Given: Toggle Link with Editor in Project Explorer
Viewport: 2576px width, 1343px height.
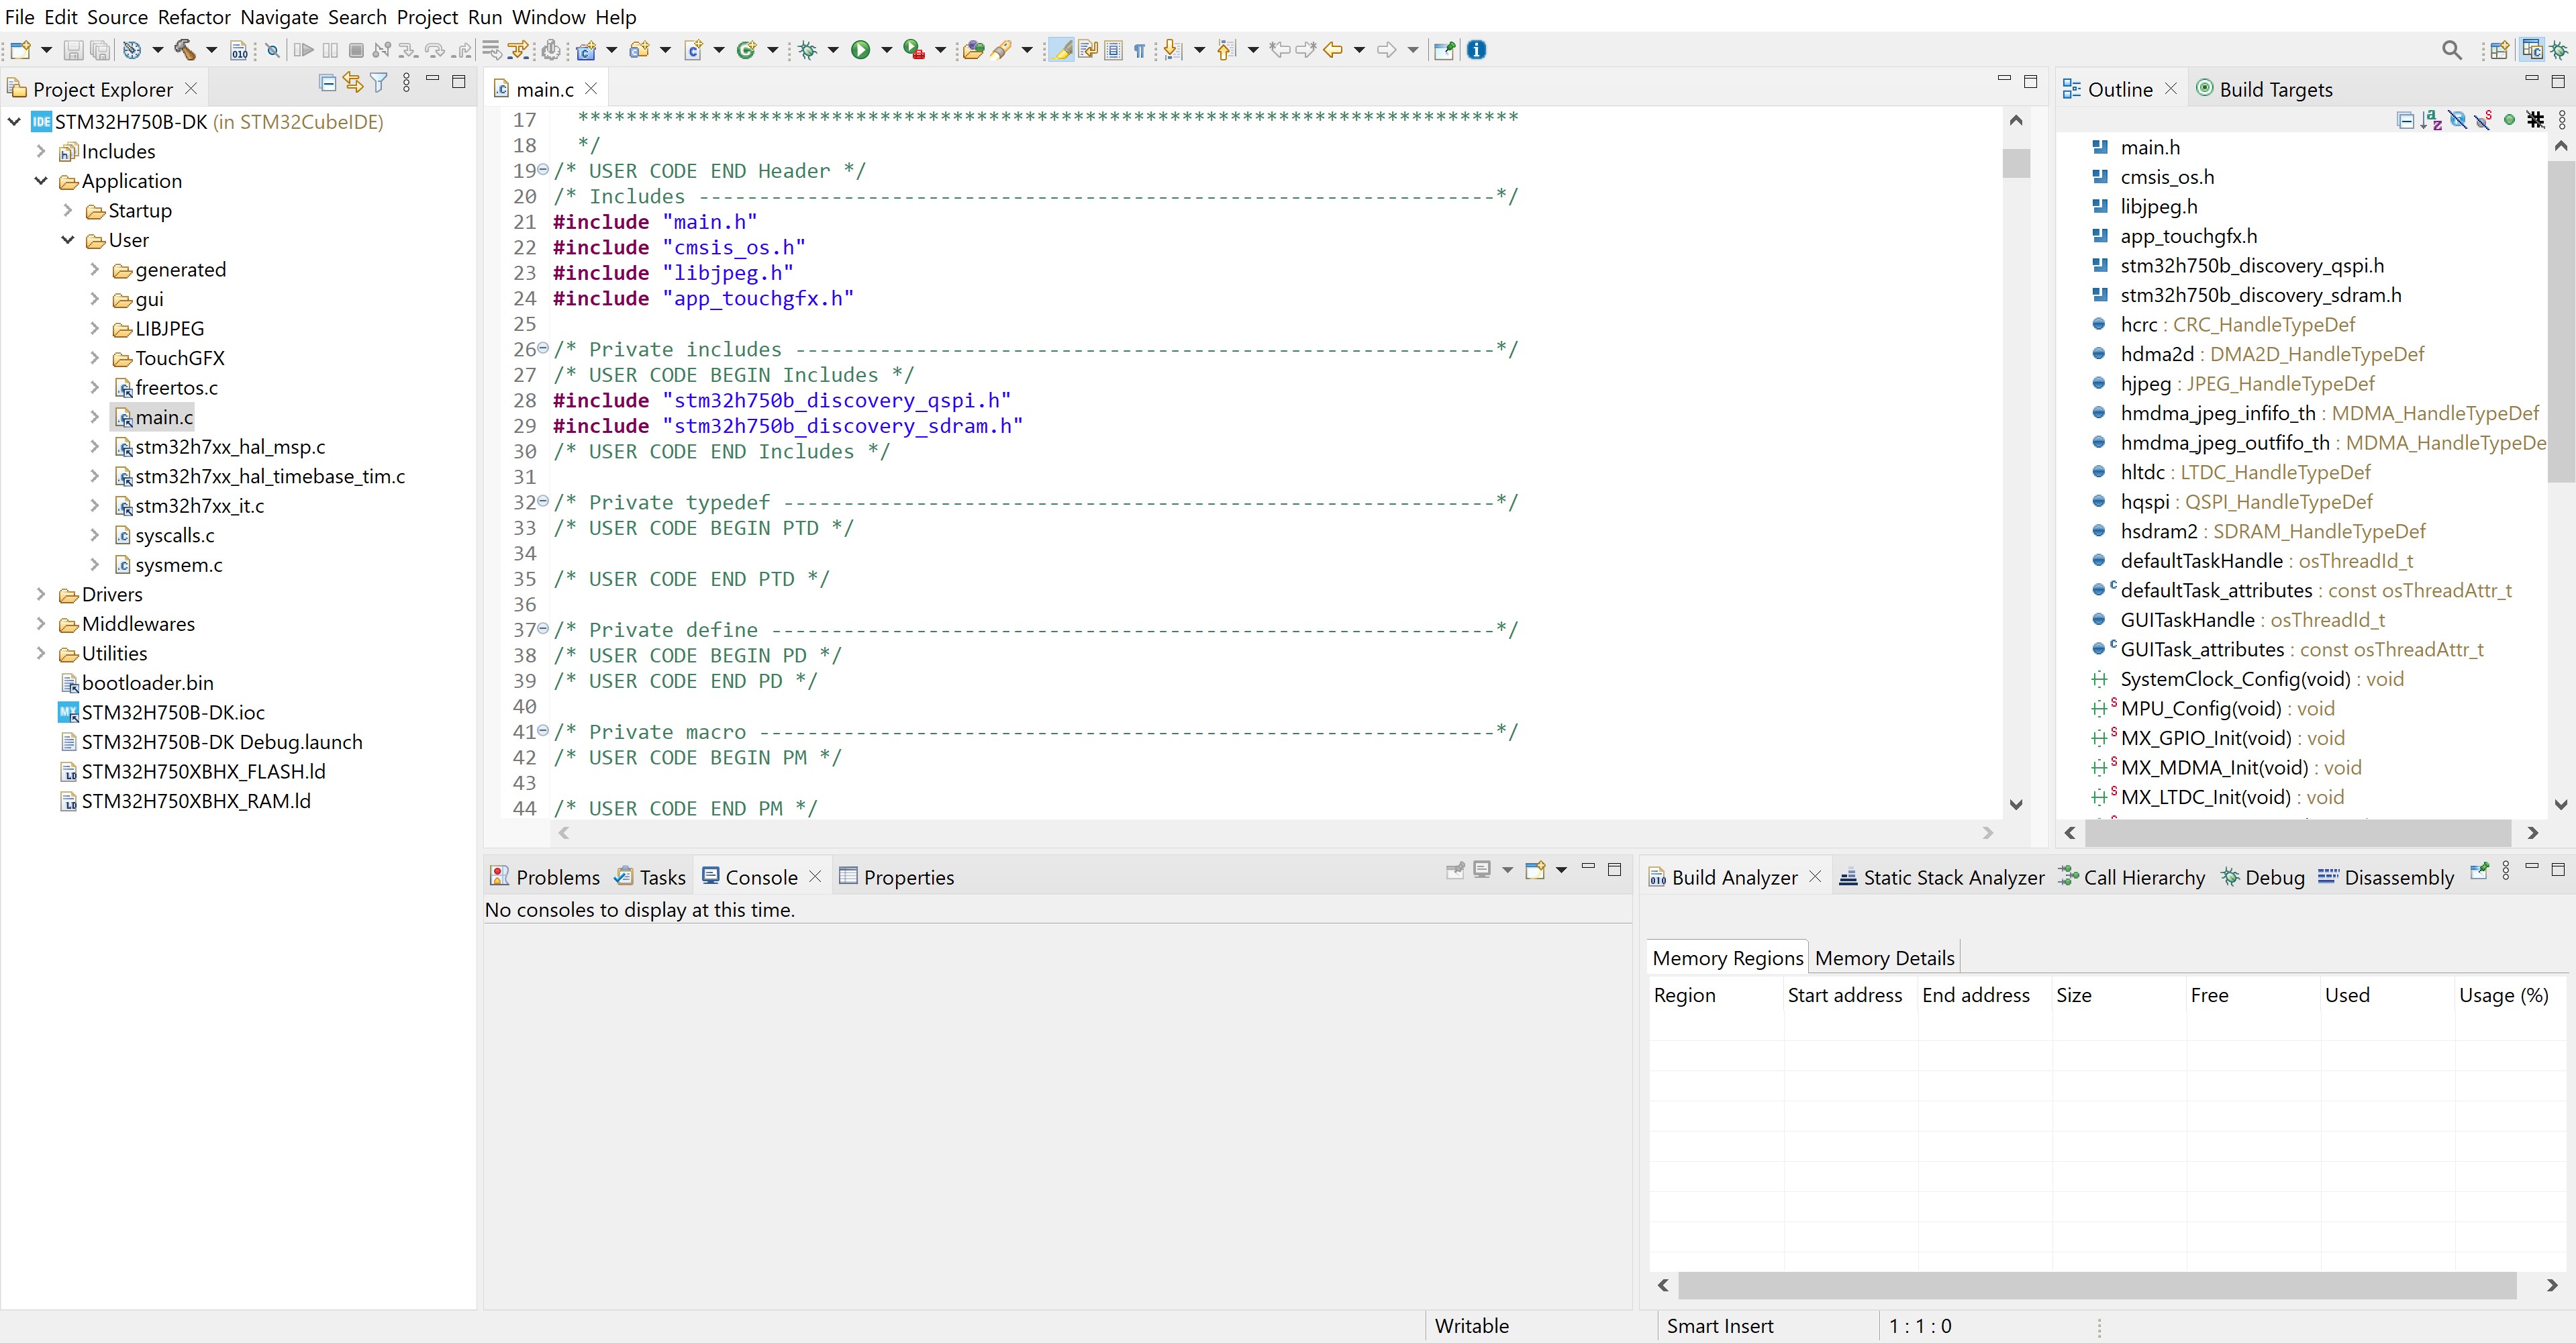Looking at the screenshot, I should (x=352, y=83).
